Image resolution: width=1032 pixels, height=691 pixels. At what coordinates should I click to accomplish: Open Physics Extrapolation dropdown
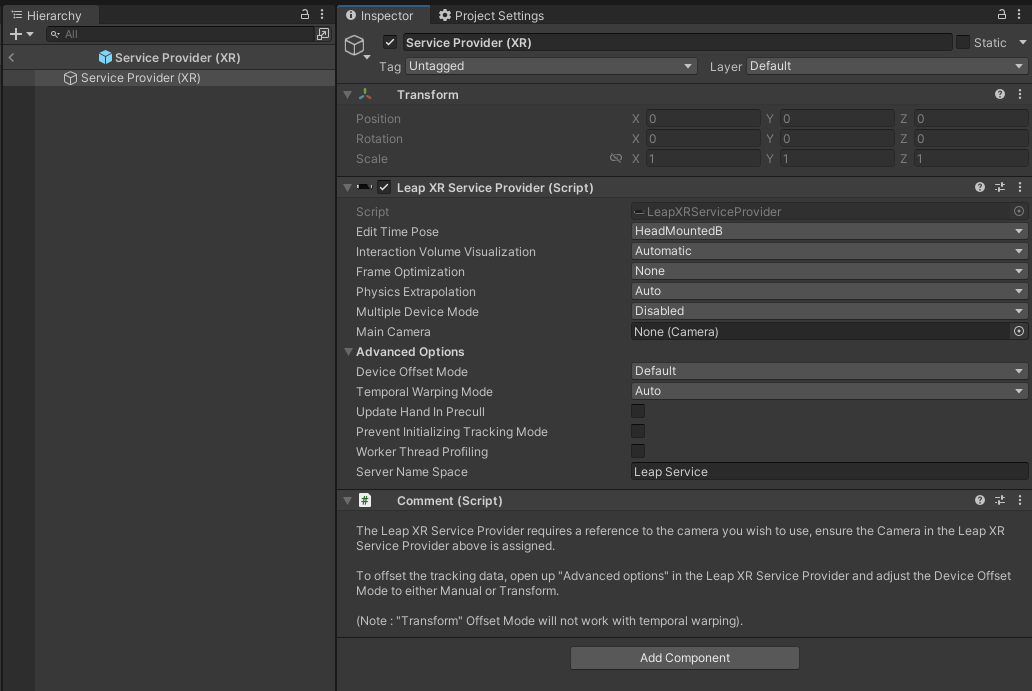(x=829, y=291)
